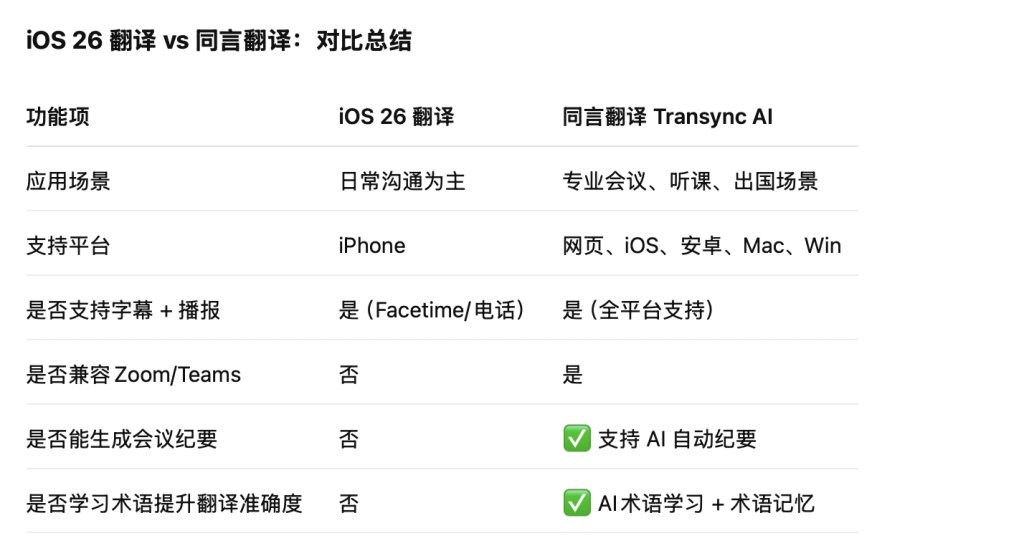Image resolution: width=1024 pixels, height=556 pixels.
Task: Click the 是否兼容 Zoom/Teams row label
Action: click(134, 374)
